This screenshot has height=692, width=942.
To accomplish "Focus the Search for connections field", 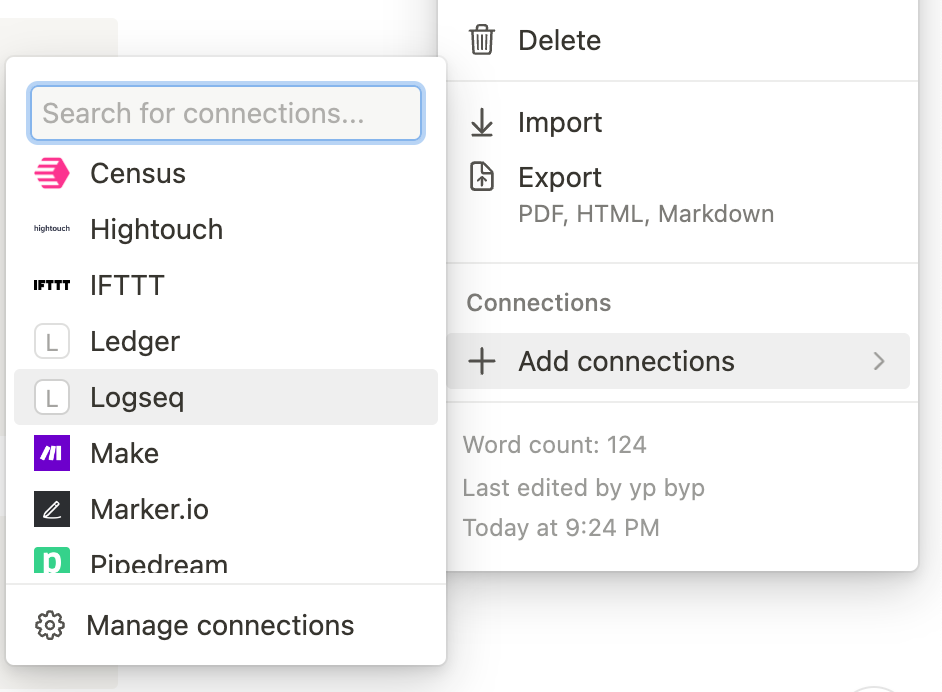I will coord(226,113).
